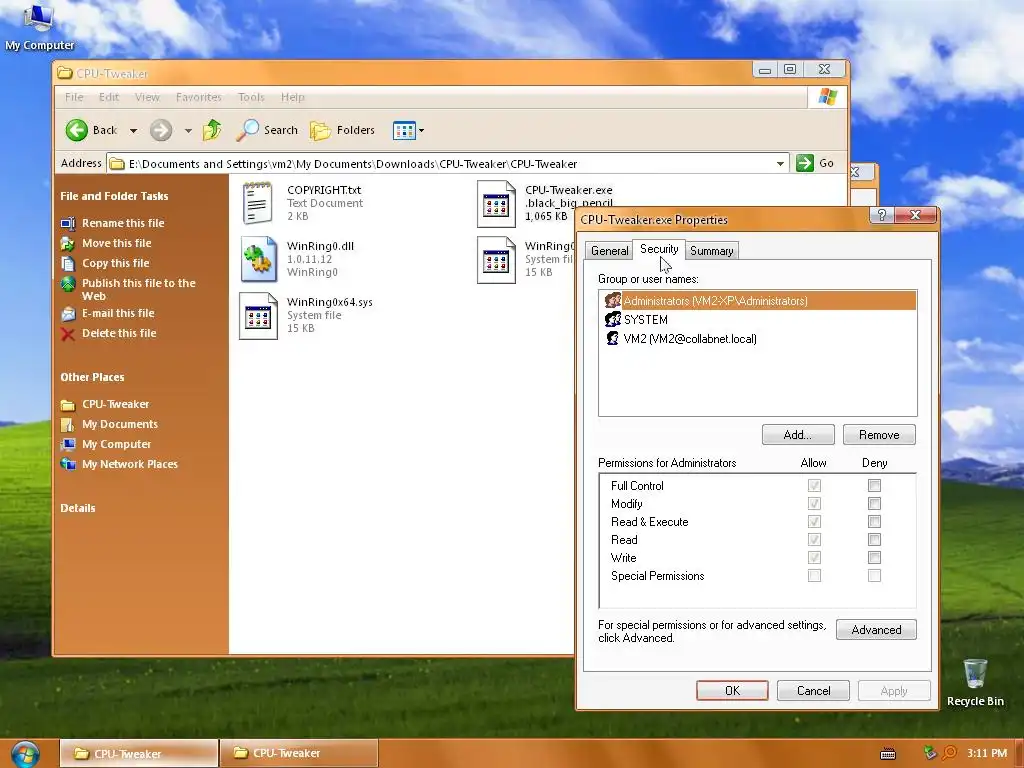Toggle the Folders pane button
Screen dimensions: 1024x768
click(342, 130)
